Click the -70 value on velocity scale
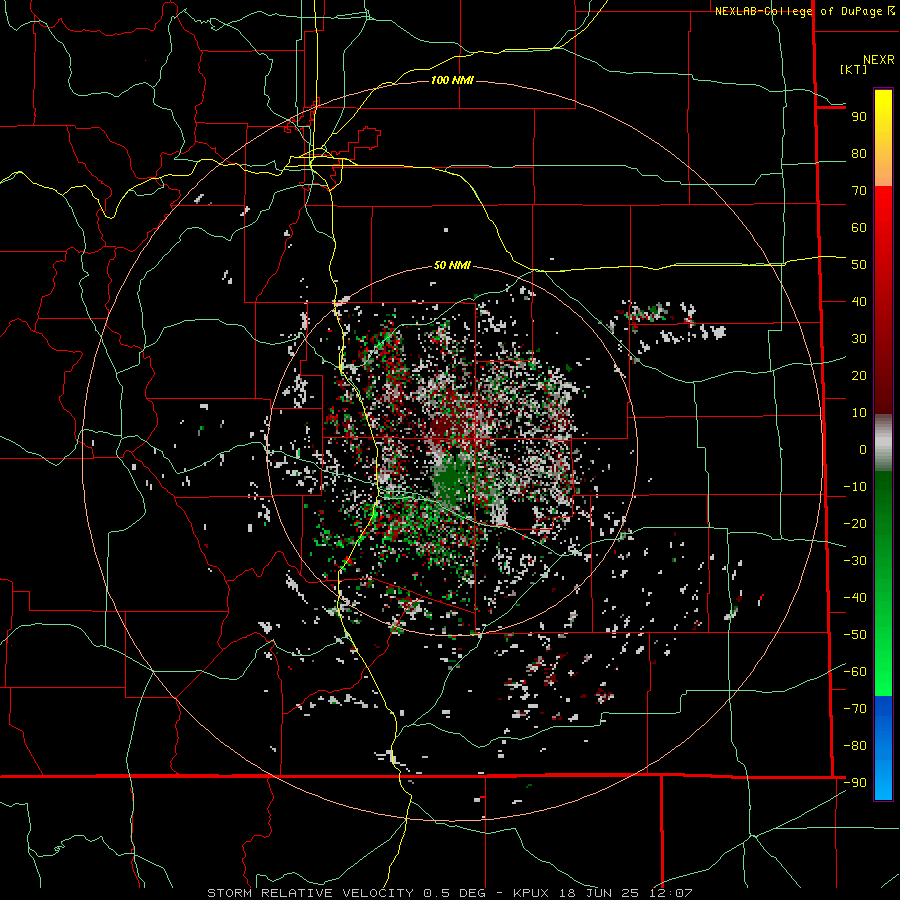Viewport: 900px width, 900px height. [855, 709]
